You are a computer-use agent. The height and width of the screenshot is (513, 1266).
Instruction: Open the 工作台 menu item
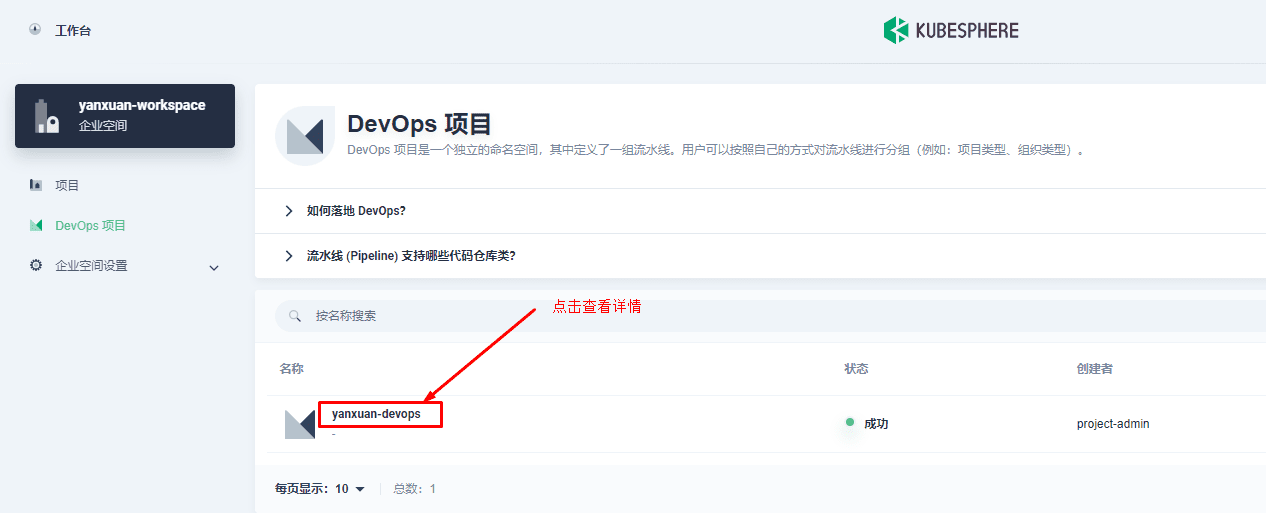73,31
